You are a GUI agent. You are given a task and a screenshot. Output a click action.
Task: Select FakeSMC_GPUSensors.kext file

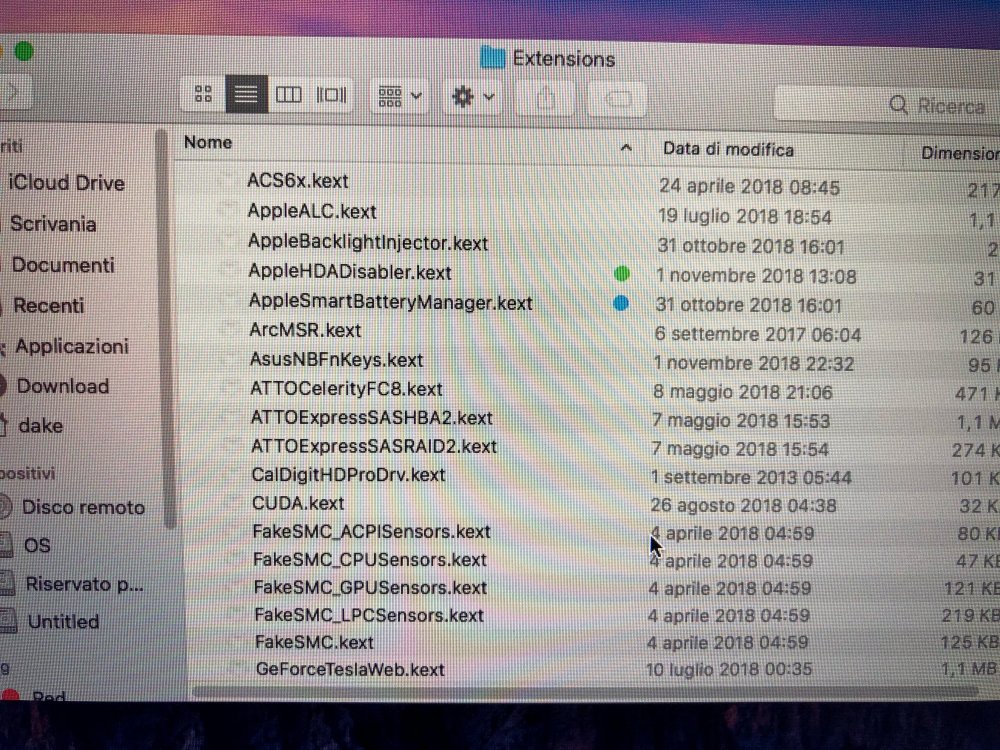[x=370, y=587]
